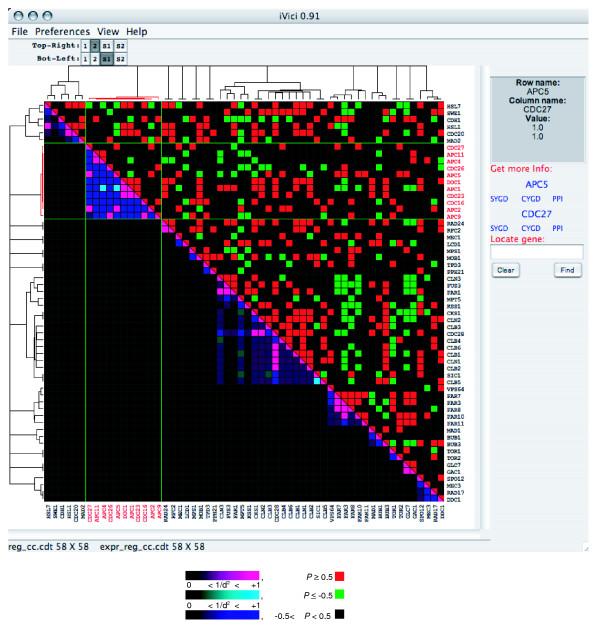Screen dimensions: 600x629
Task: Click the GLC7 row label
Action: coord(454,465)
